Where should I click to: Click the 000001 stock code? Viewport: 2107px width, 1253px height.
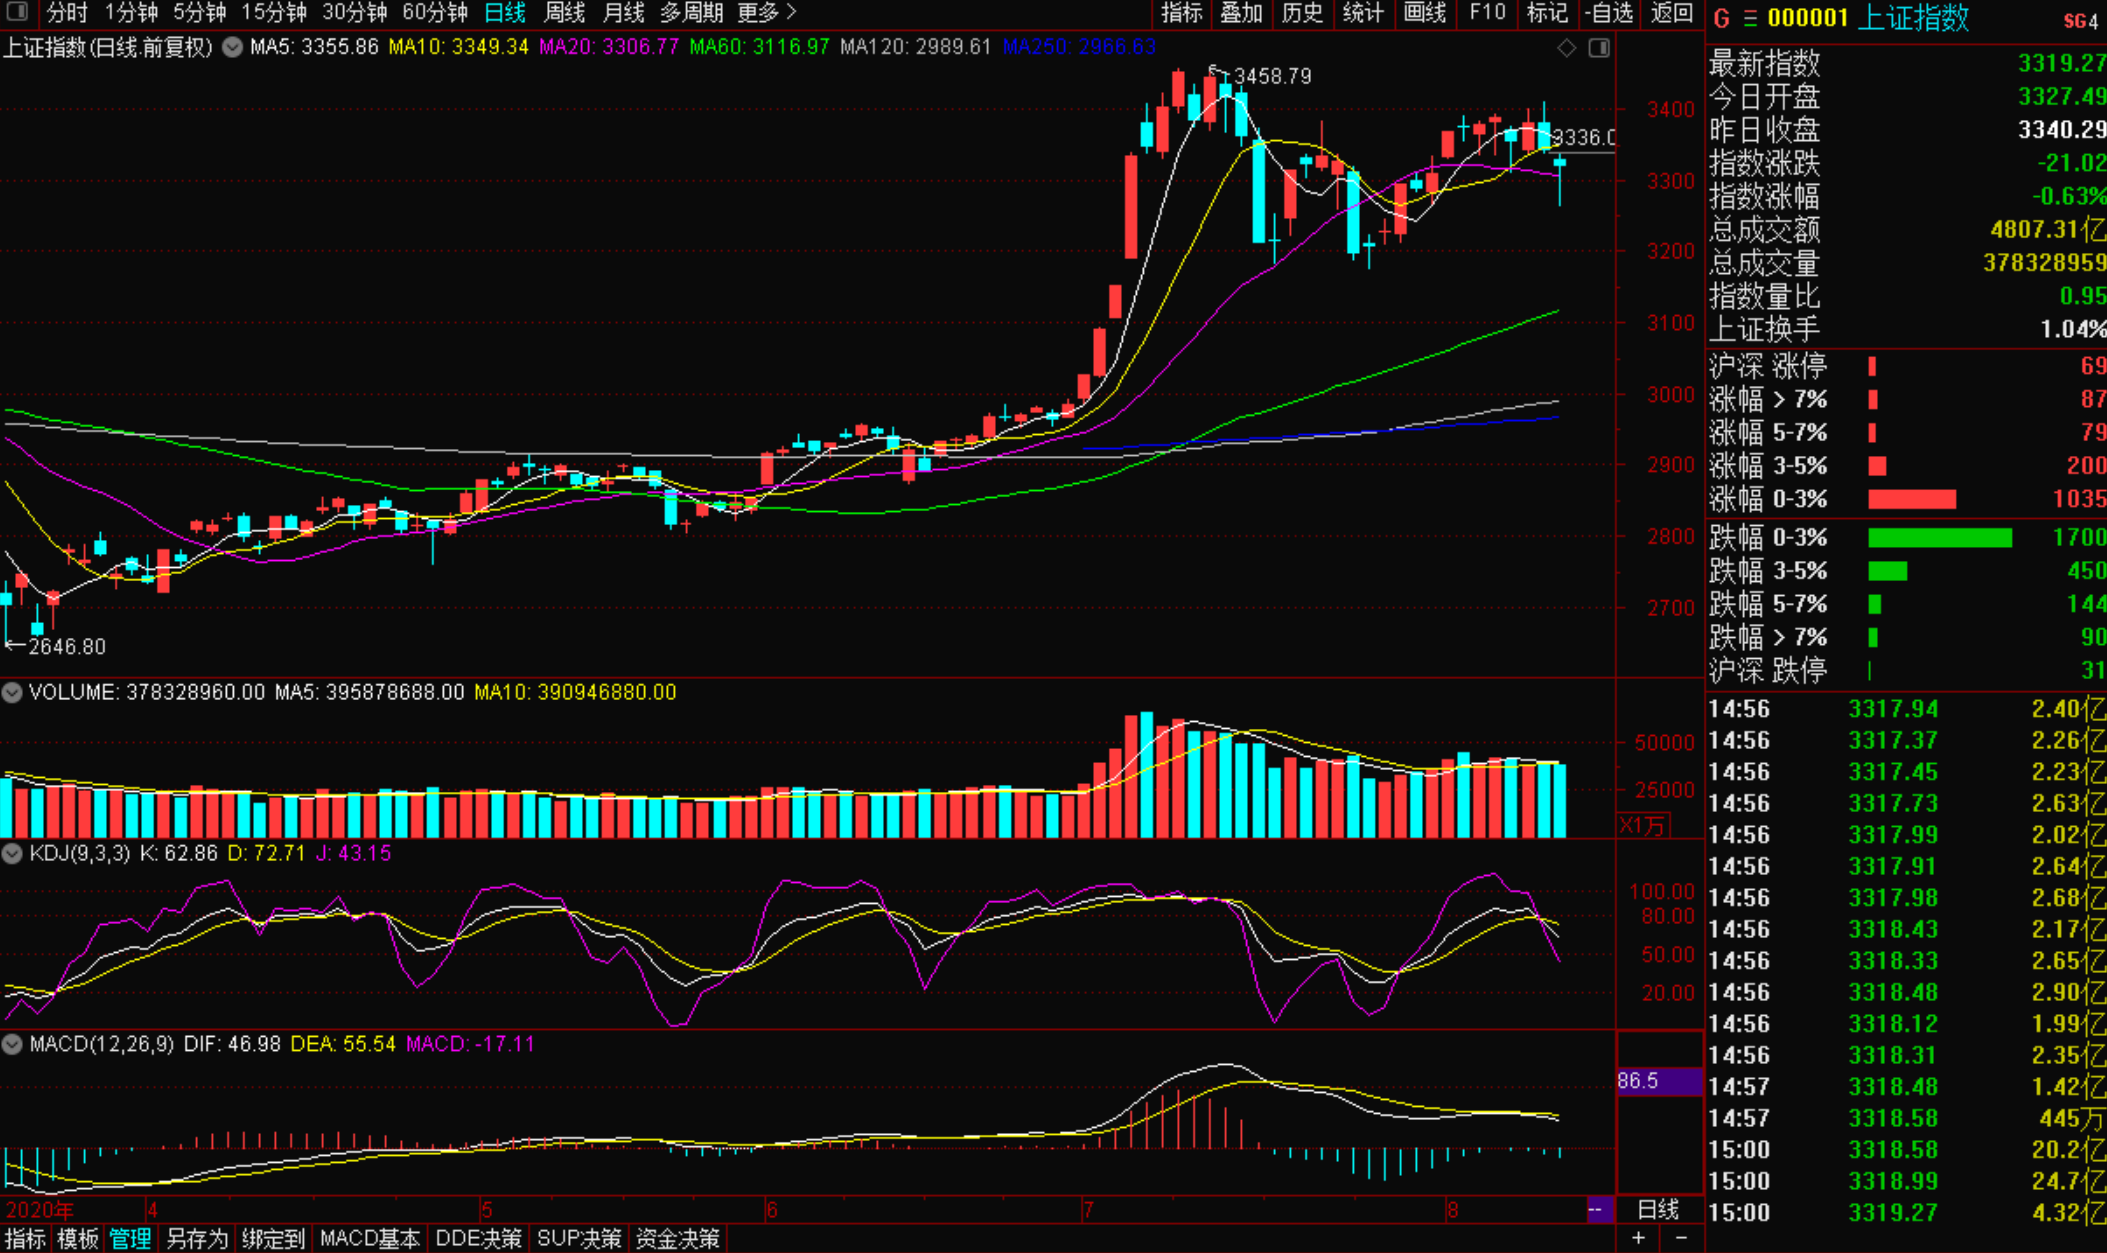(1807, 18)
